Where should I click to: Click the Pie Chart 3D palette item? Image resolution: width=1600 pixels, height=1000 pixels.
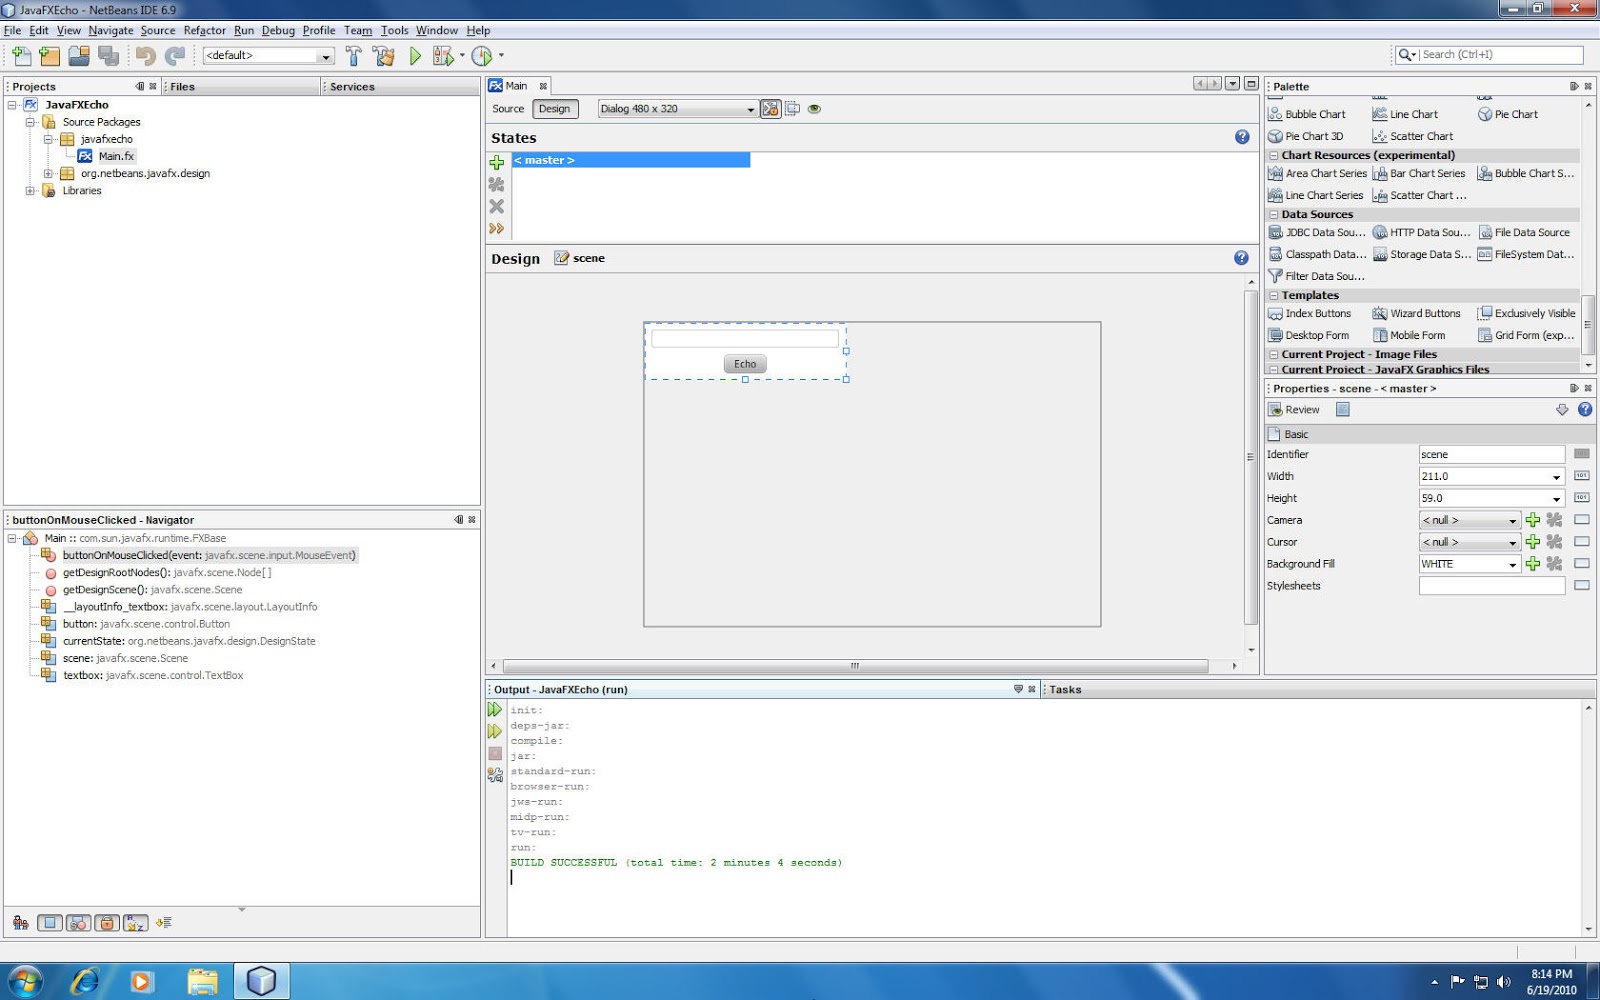(x=1306, y=136)
